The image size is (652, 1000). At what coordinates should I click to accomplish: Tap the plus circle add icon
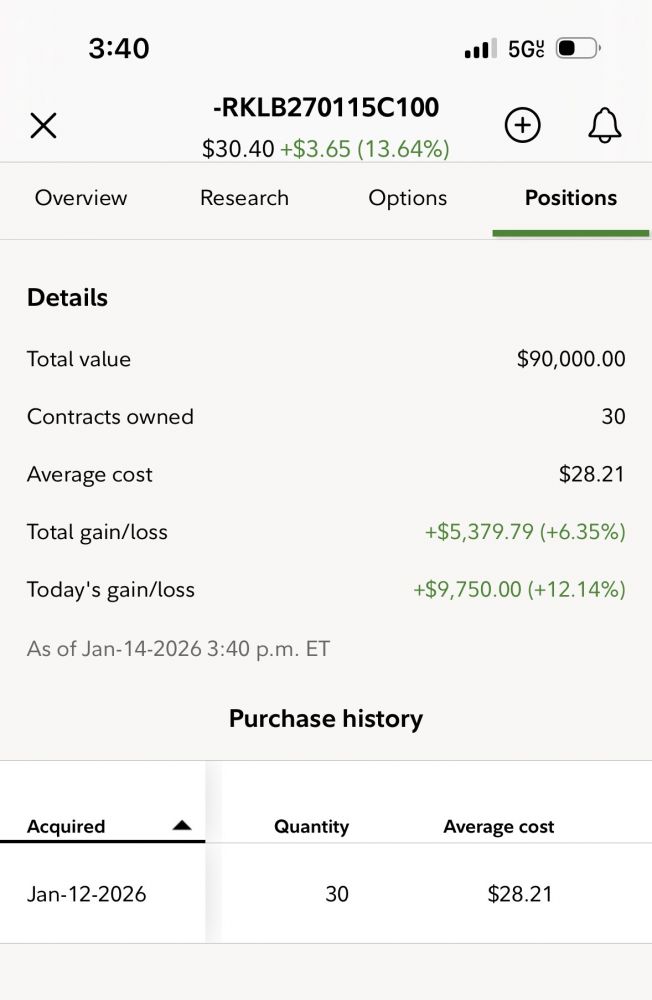point(522,125)
